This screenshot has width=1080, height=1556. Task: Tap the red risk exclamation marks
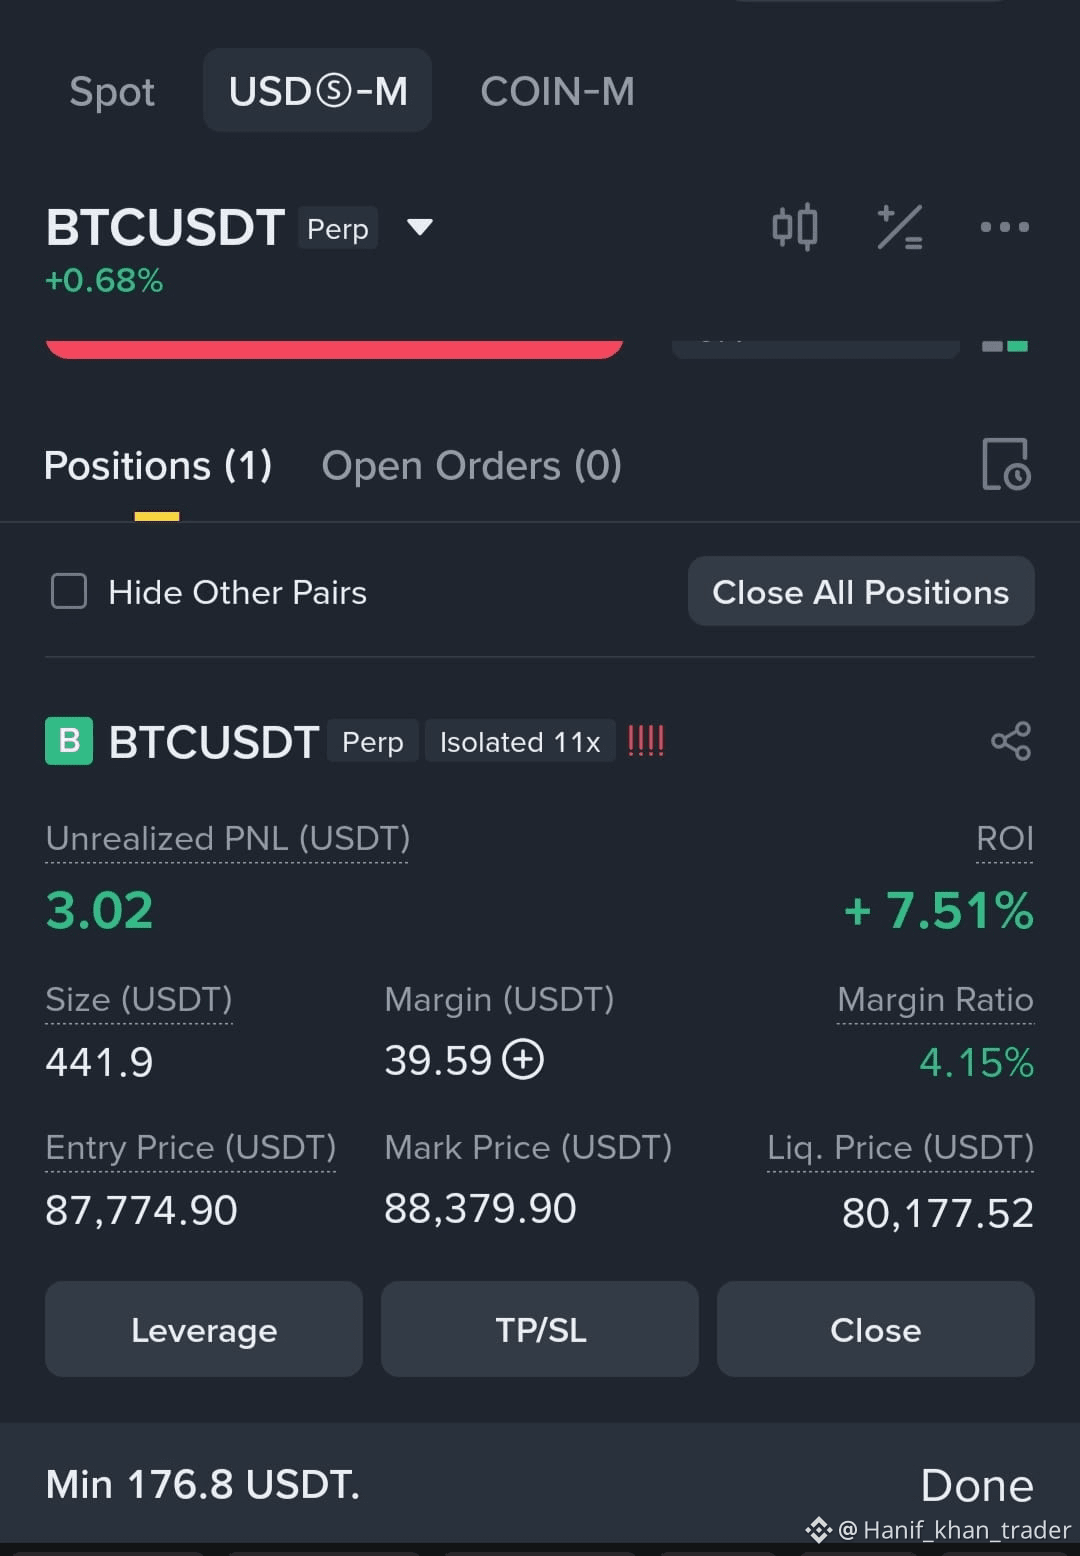point(645,741)
